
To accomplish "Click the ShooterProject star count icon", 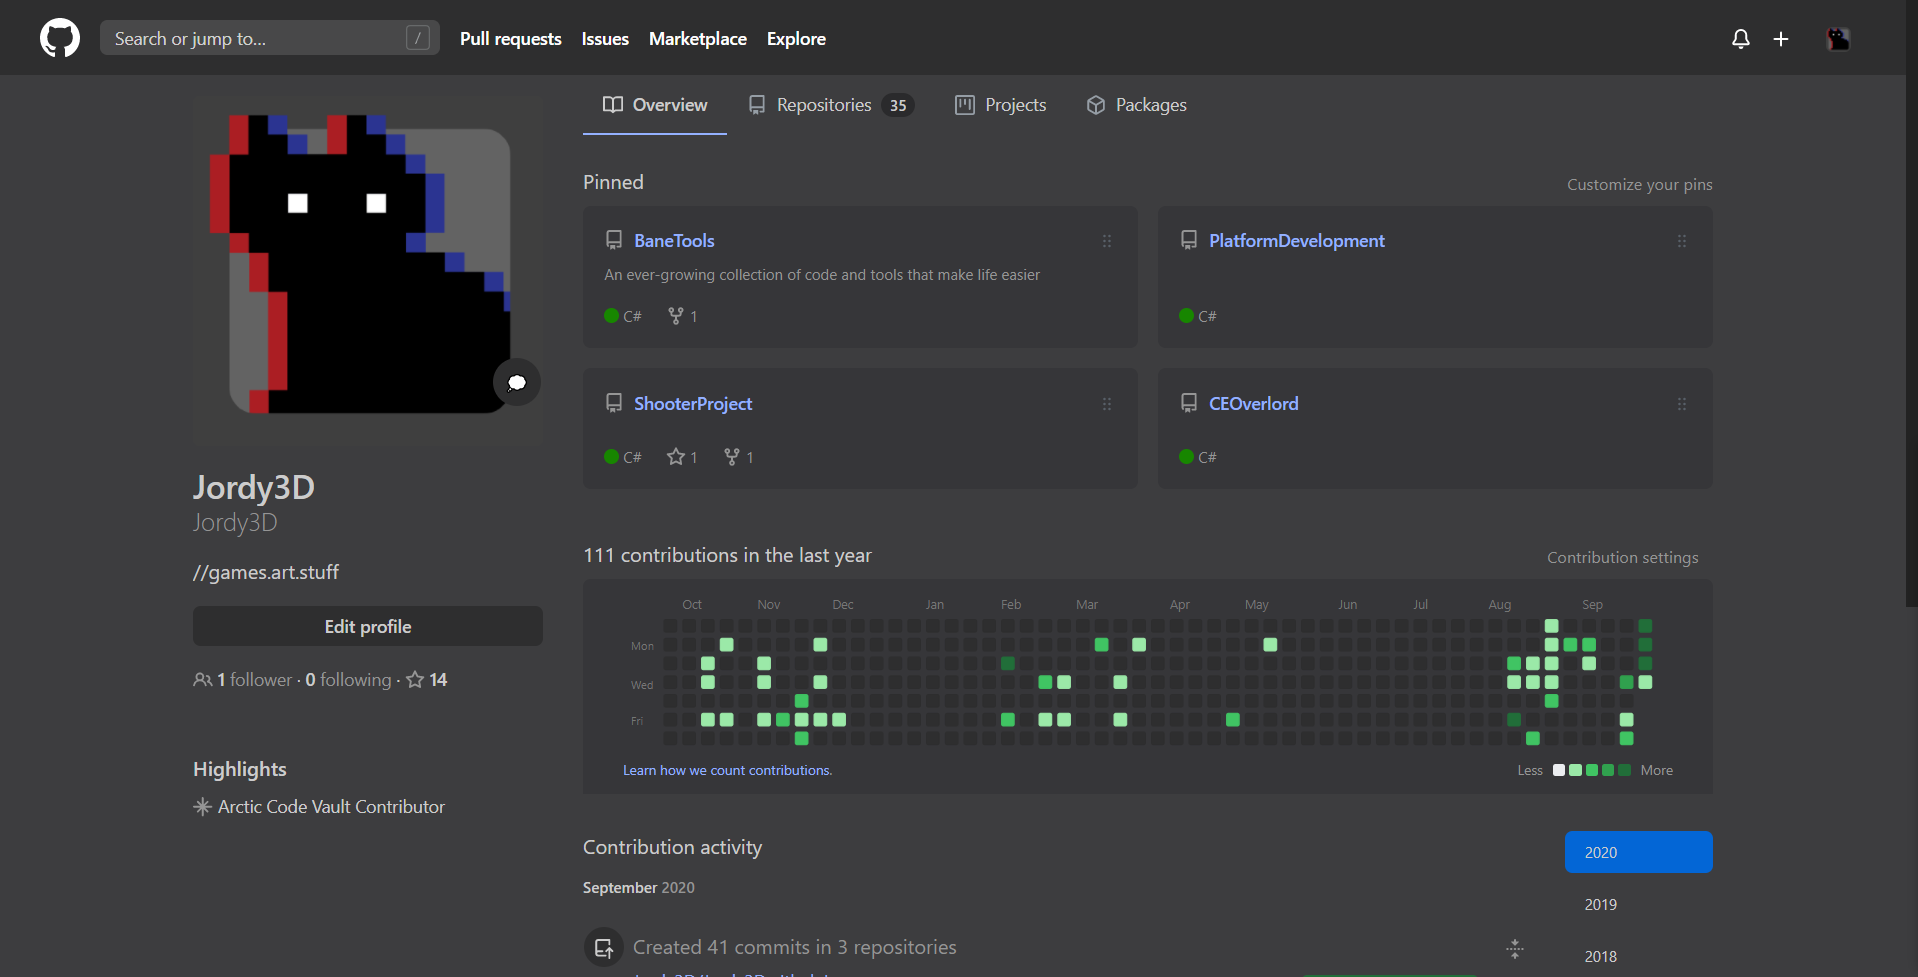I will pos(676,456).
